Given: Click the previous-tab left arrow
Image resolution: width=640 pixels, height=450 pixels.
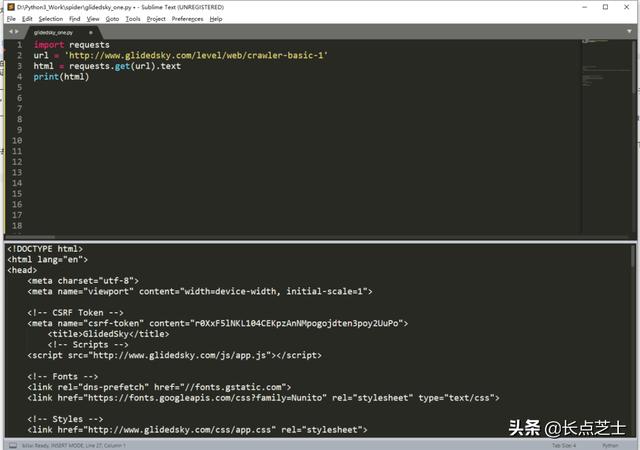Looking at the screenshot, I should 11,32.
